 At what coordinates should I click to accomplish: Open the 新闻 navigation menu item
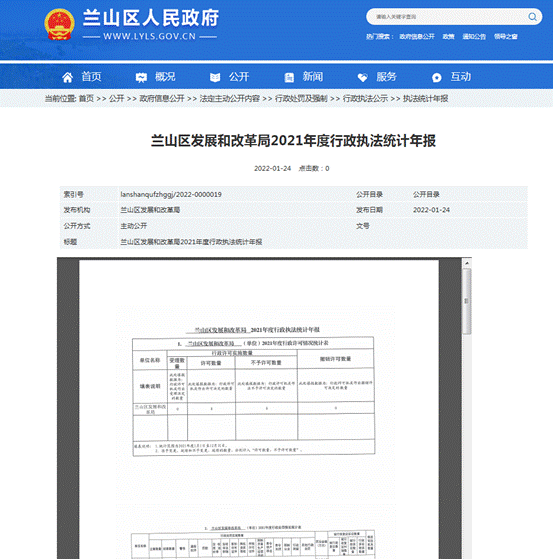click(313, 77)
